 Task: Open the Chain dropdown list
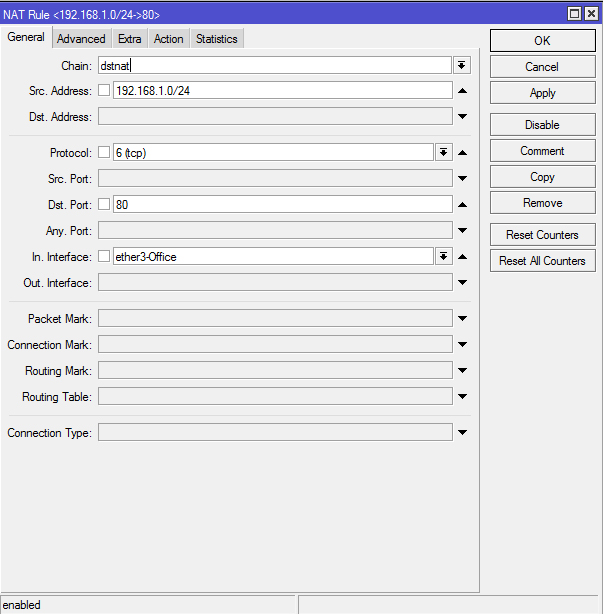(x=462, y=65)
